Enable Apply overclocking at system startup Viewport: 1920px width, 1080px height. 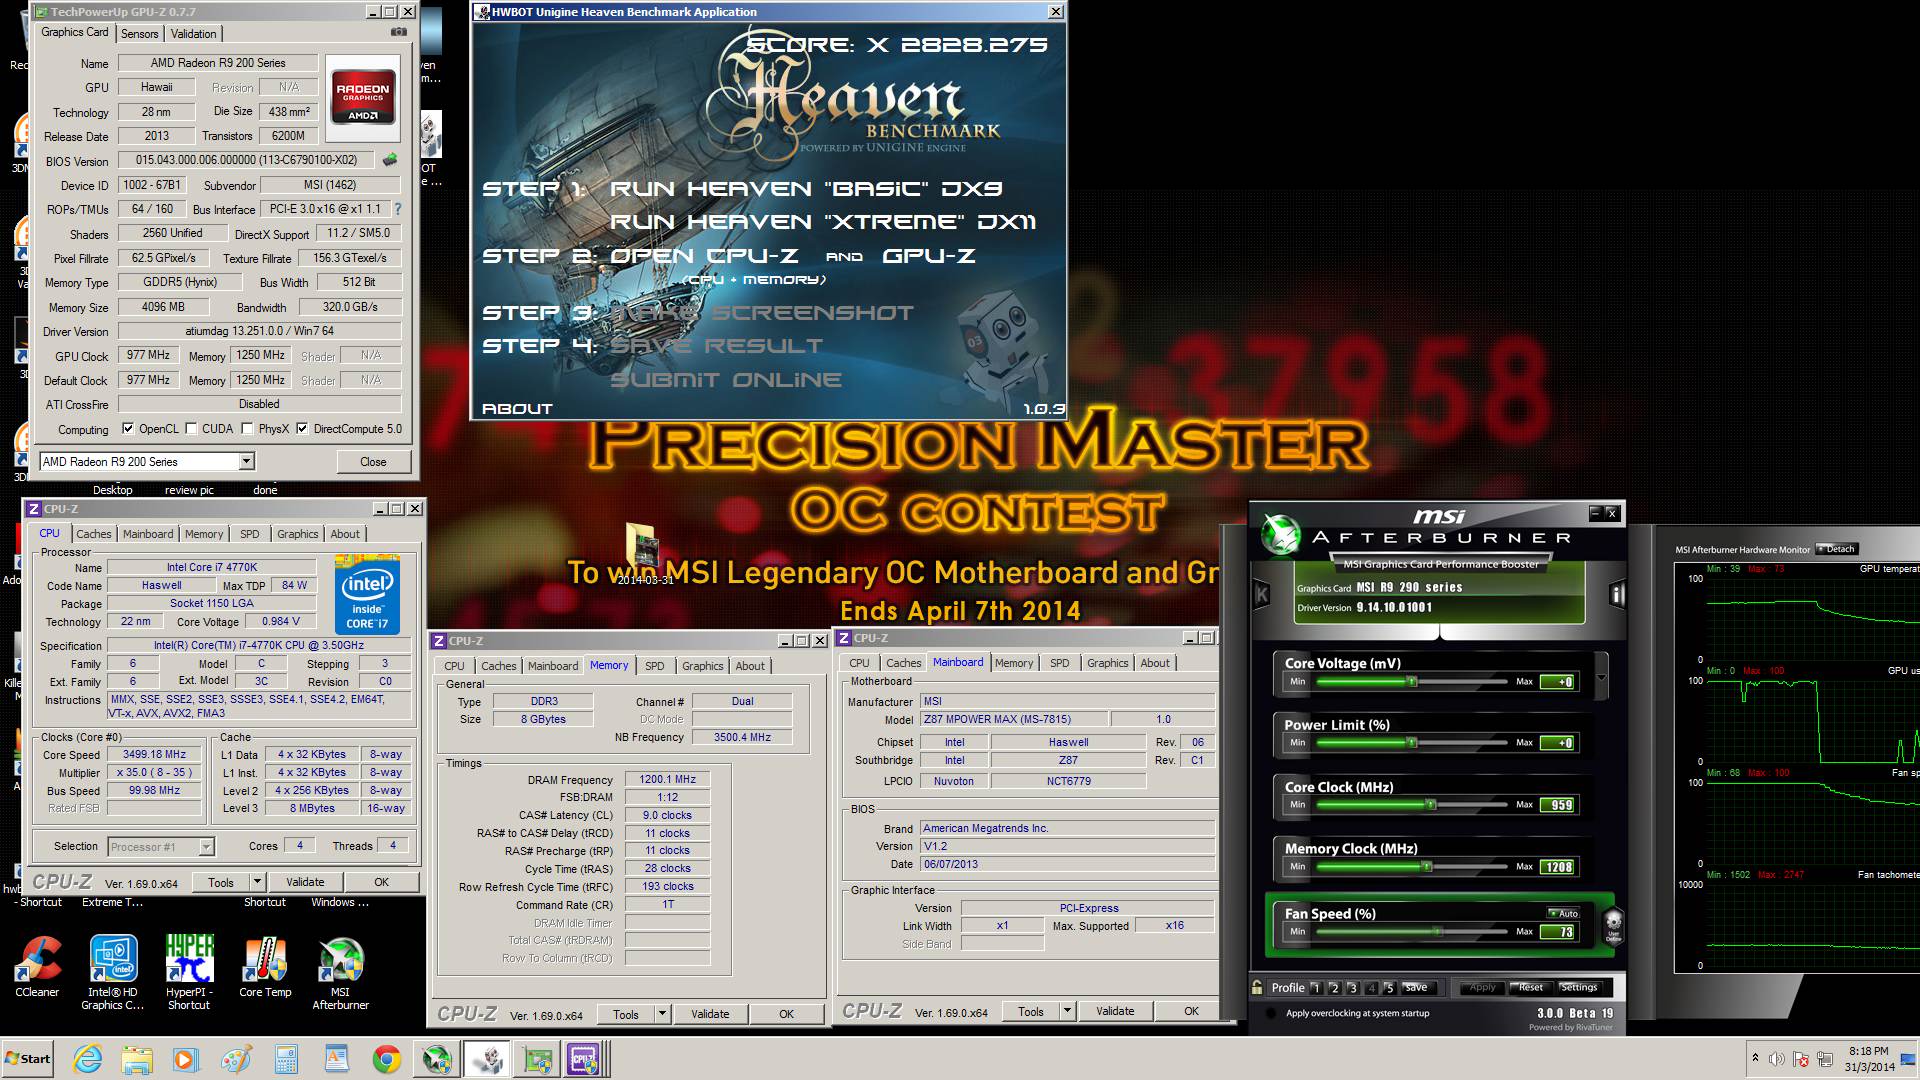1270,1013
